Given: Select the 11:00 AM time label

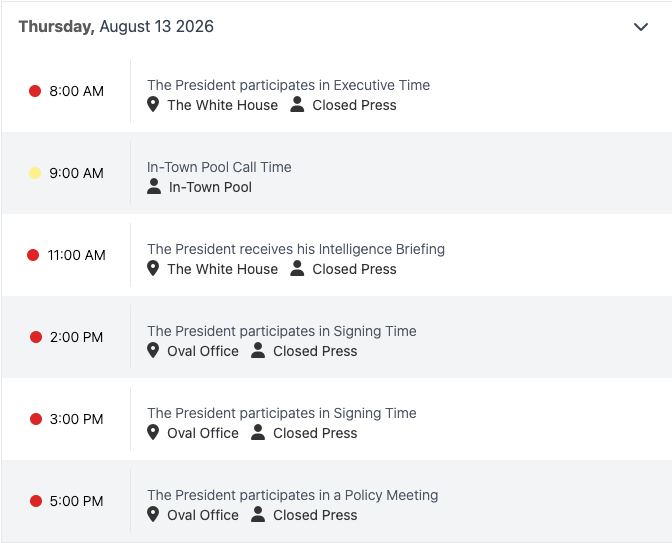Looking at the screenshot, I should 76,255.
